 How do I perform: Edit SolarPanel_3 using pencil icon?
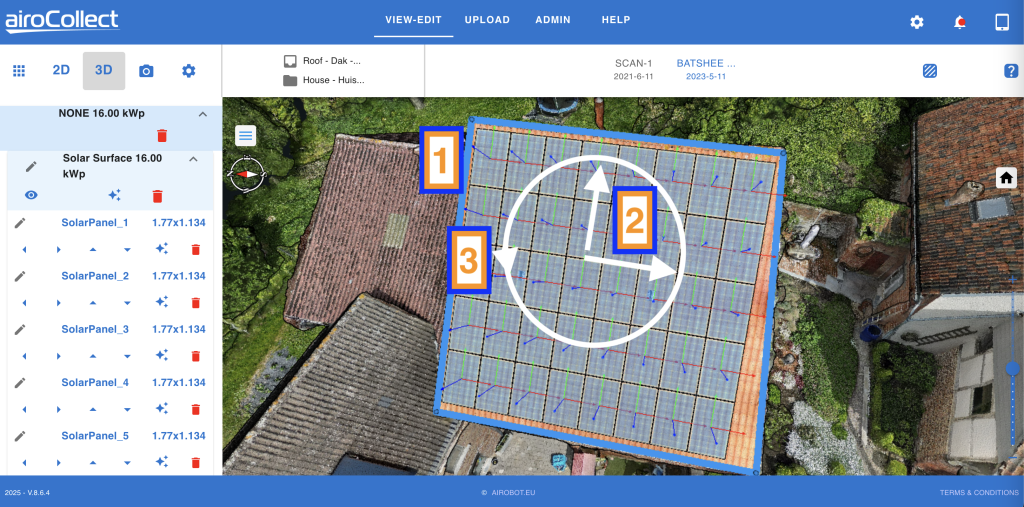[x=20, y=330]
